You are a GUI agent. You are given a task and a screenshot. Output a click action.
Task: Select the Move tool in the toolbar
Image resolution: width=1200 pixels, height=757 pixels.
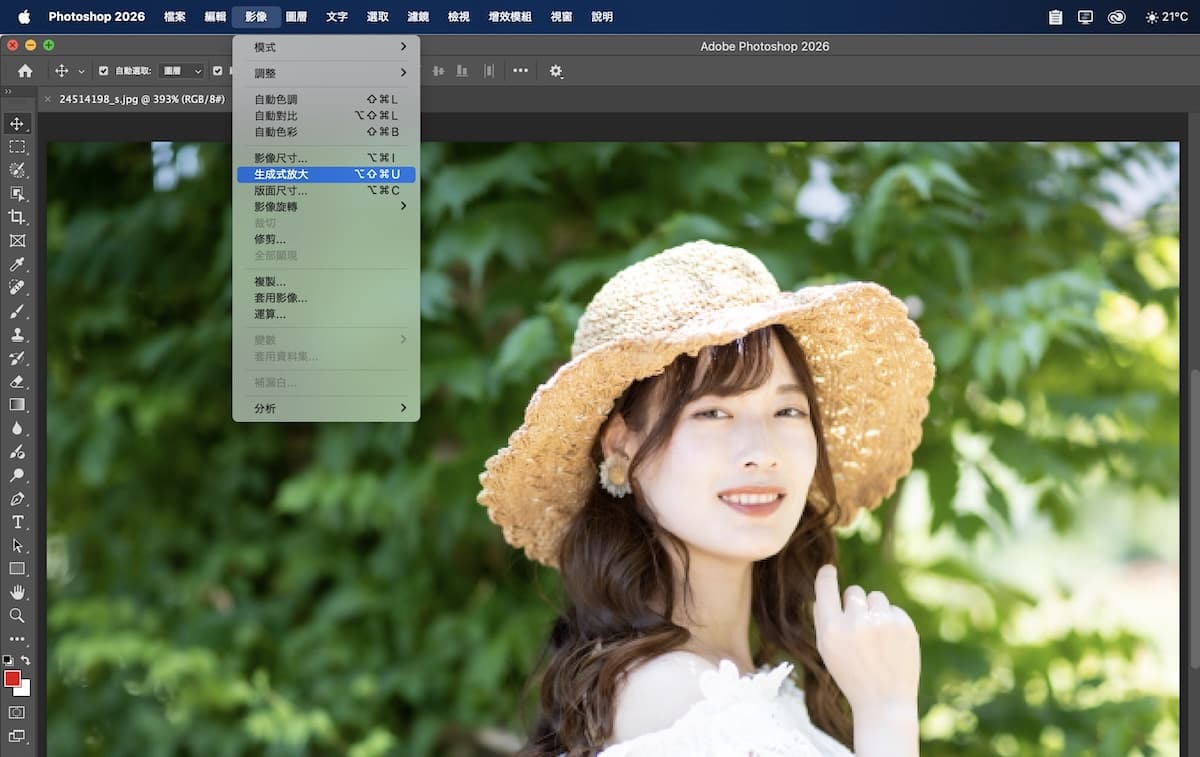pos(17,123)
